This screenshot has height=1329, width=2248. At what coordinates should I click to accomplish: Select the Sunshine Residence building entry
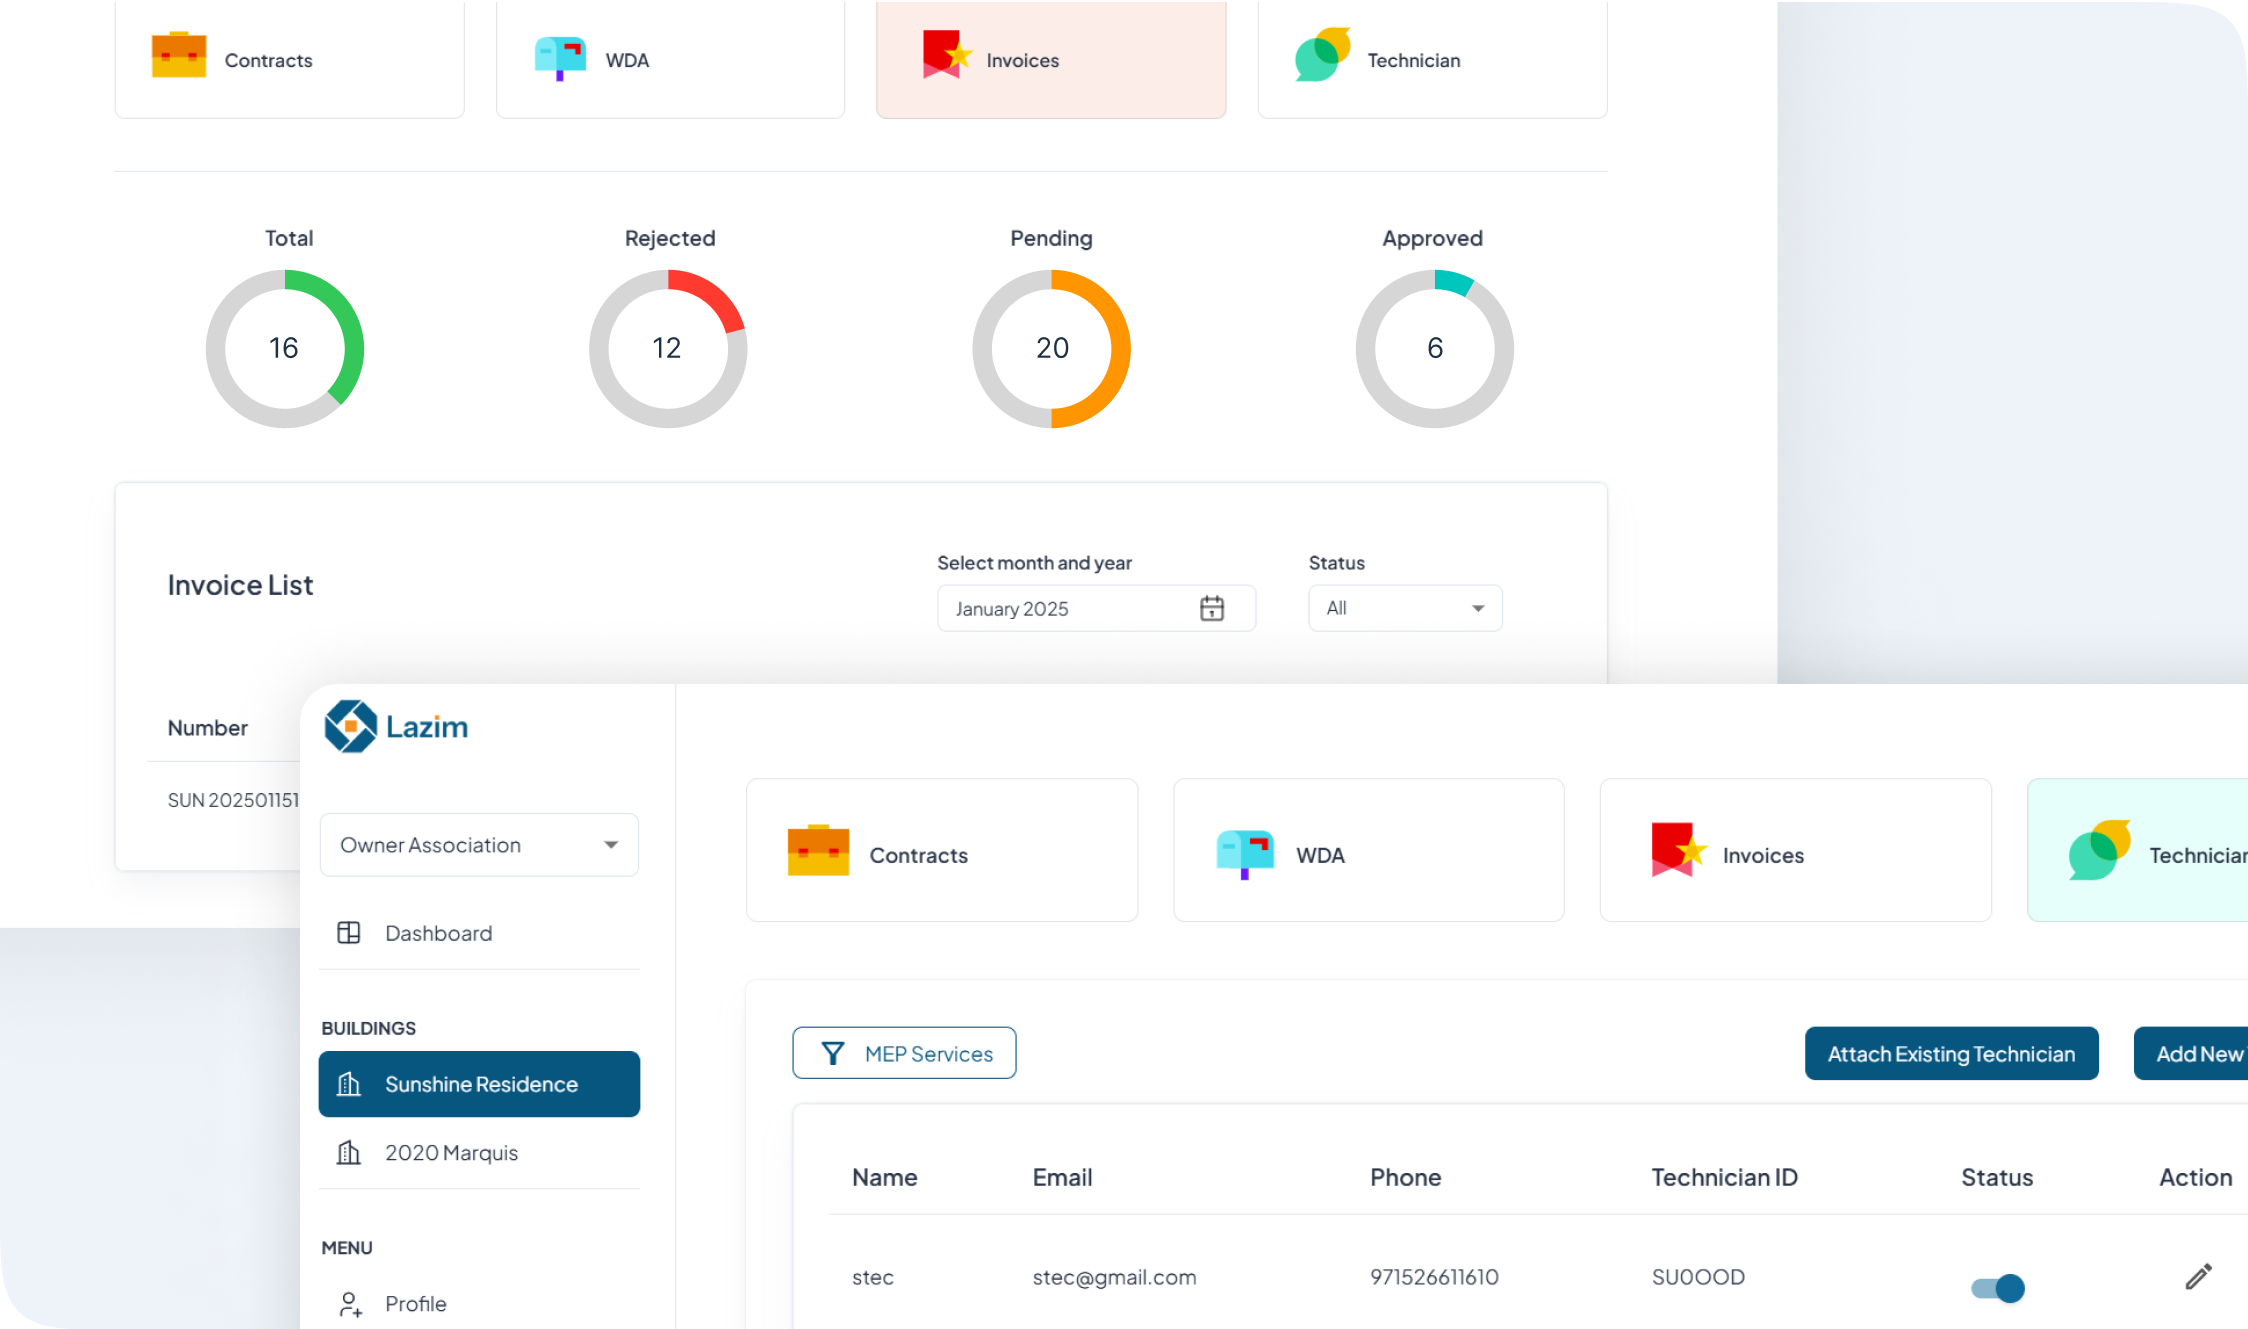click(x=480, y=1084)
